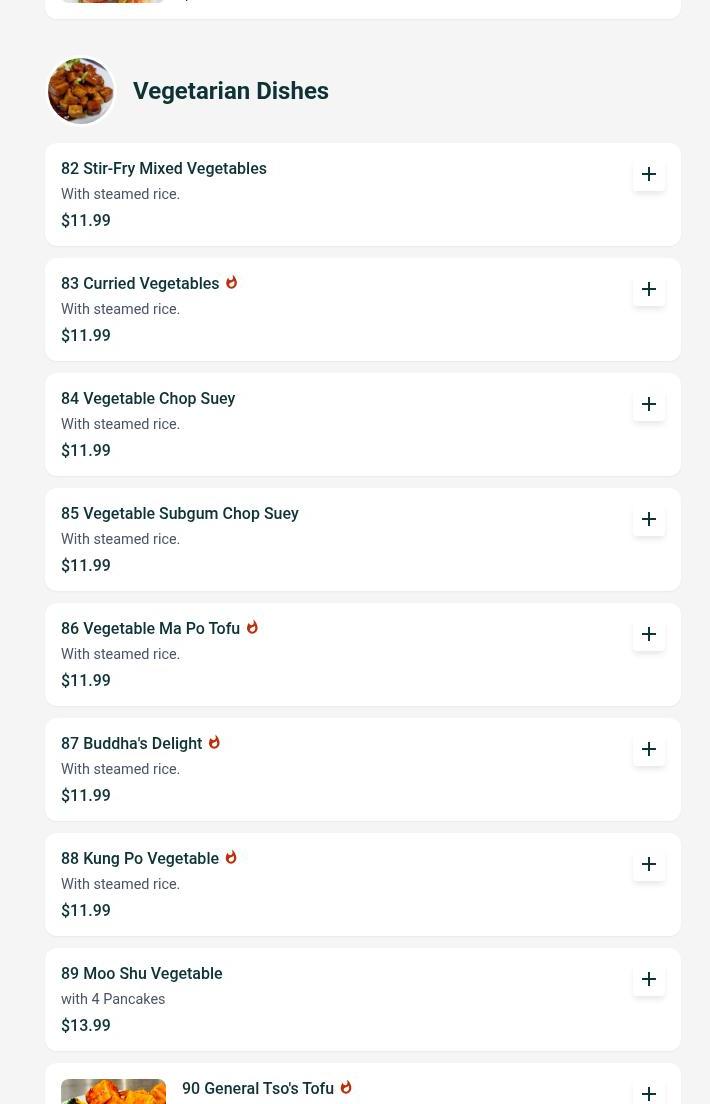Open General Tso's Tofu dish photo
710x1104 pixels.
[113, 1091]
